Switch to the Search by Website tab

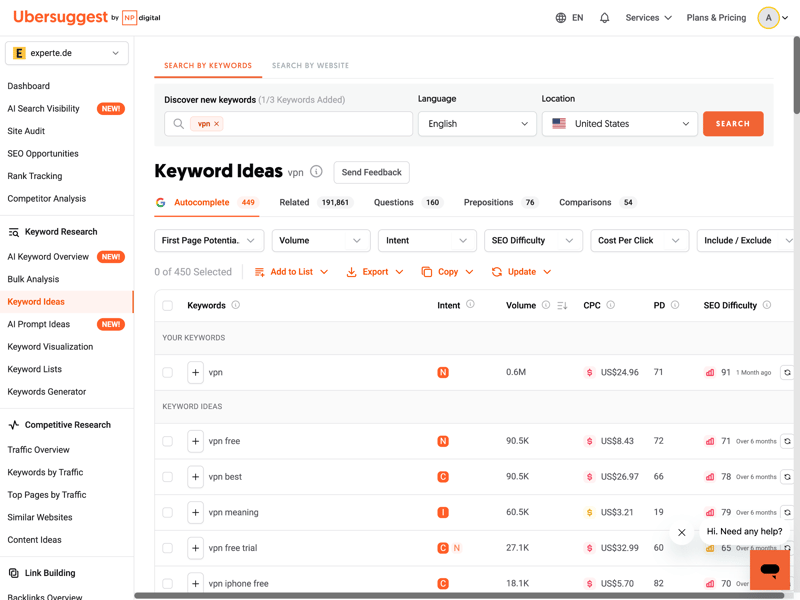[x=310, y=66]
